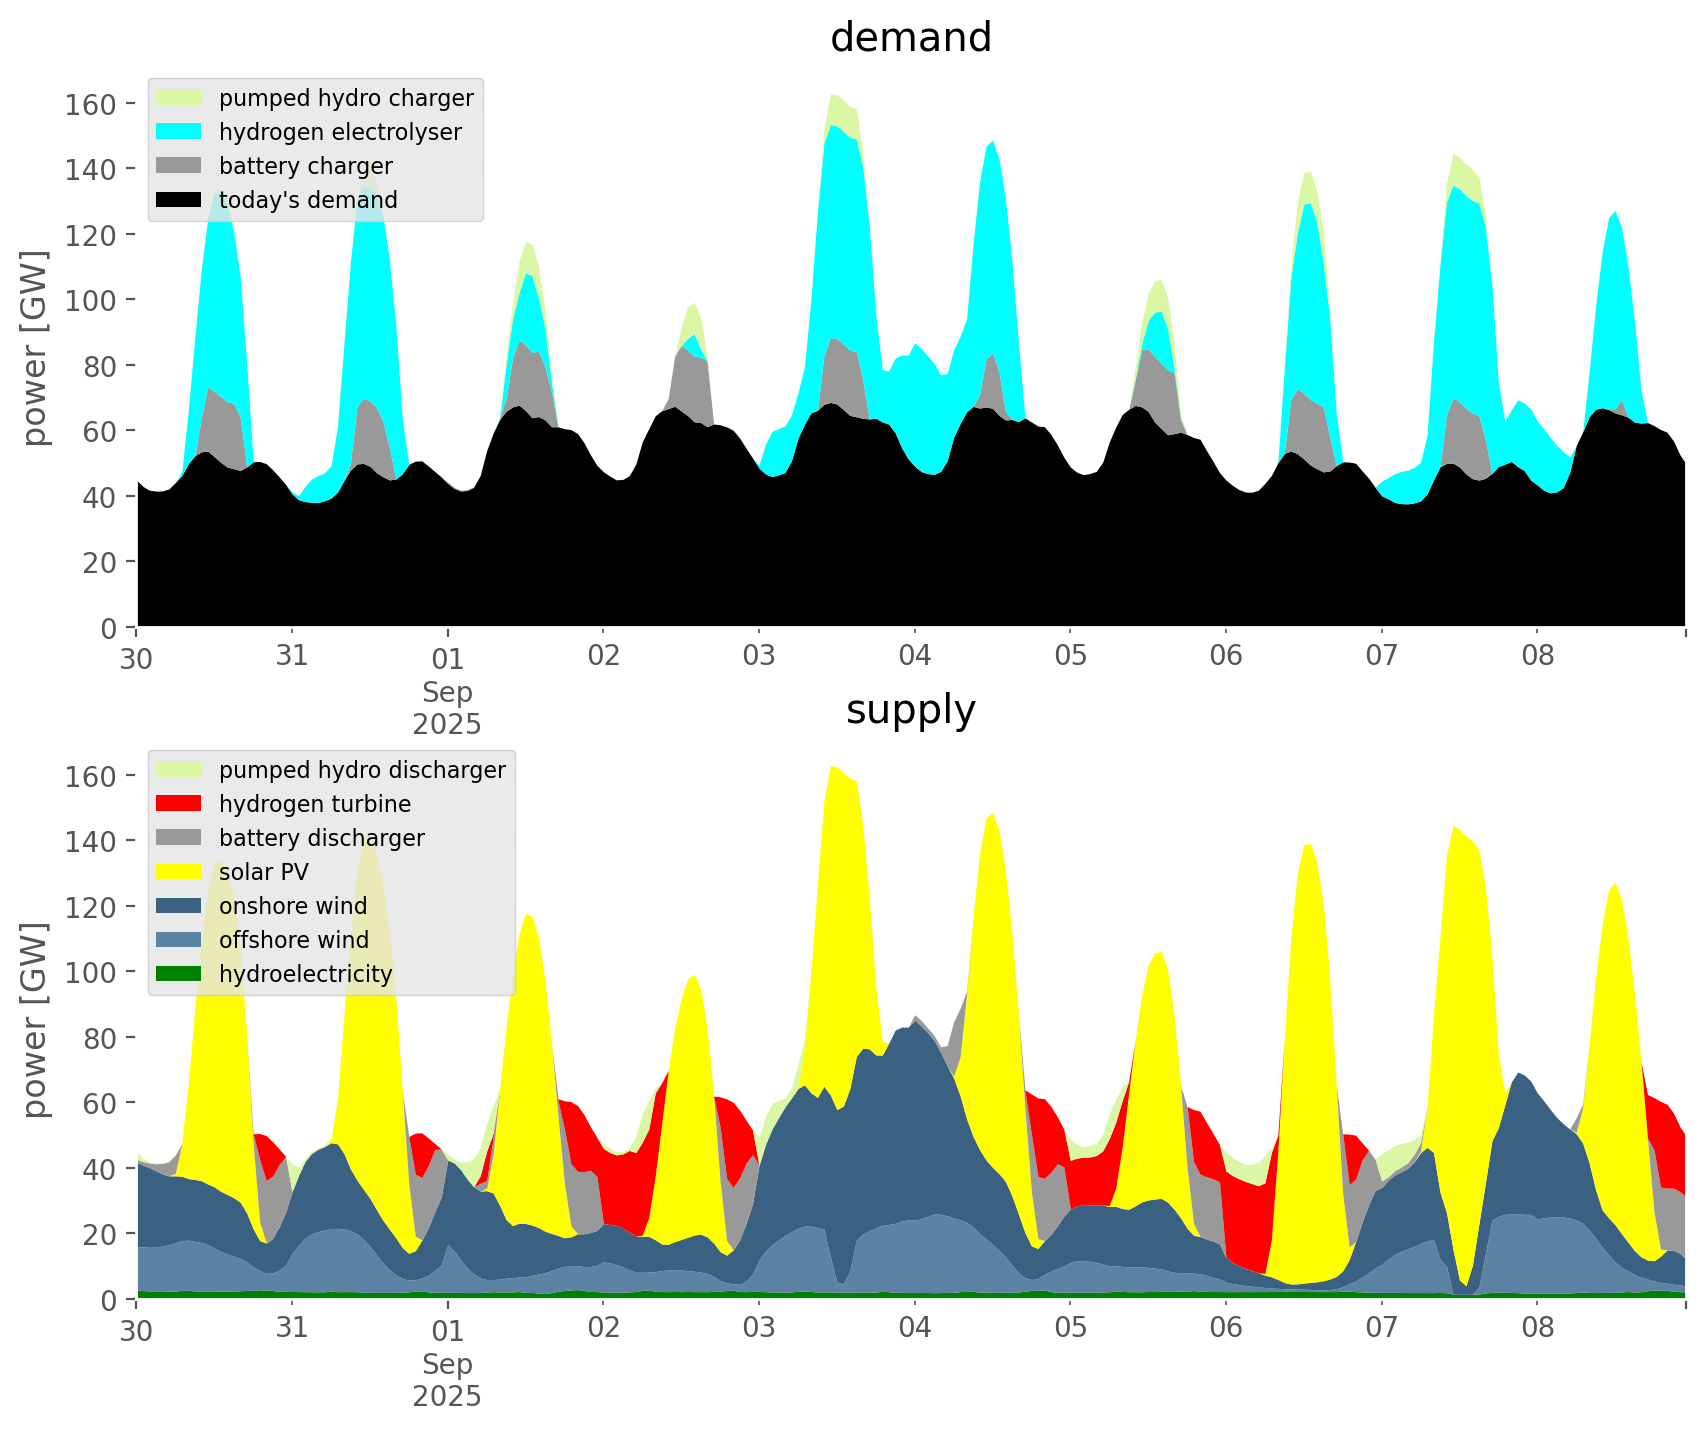
Task: Click the 100 tick on supply y-axis
Action: (x=90, y=972)
